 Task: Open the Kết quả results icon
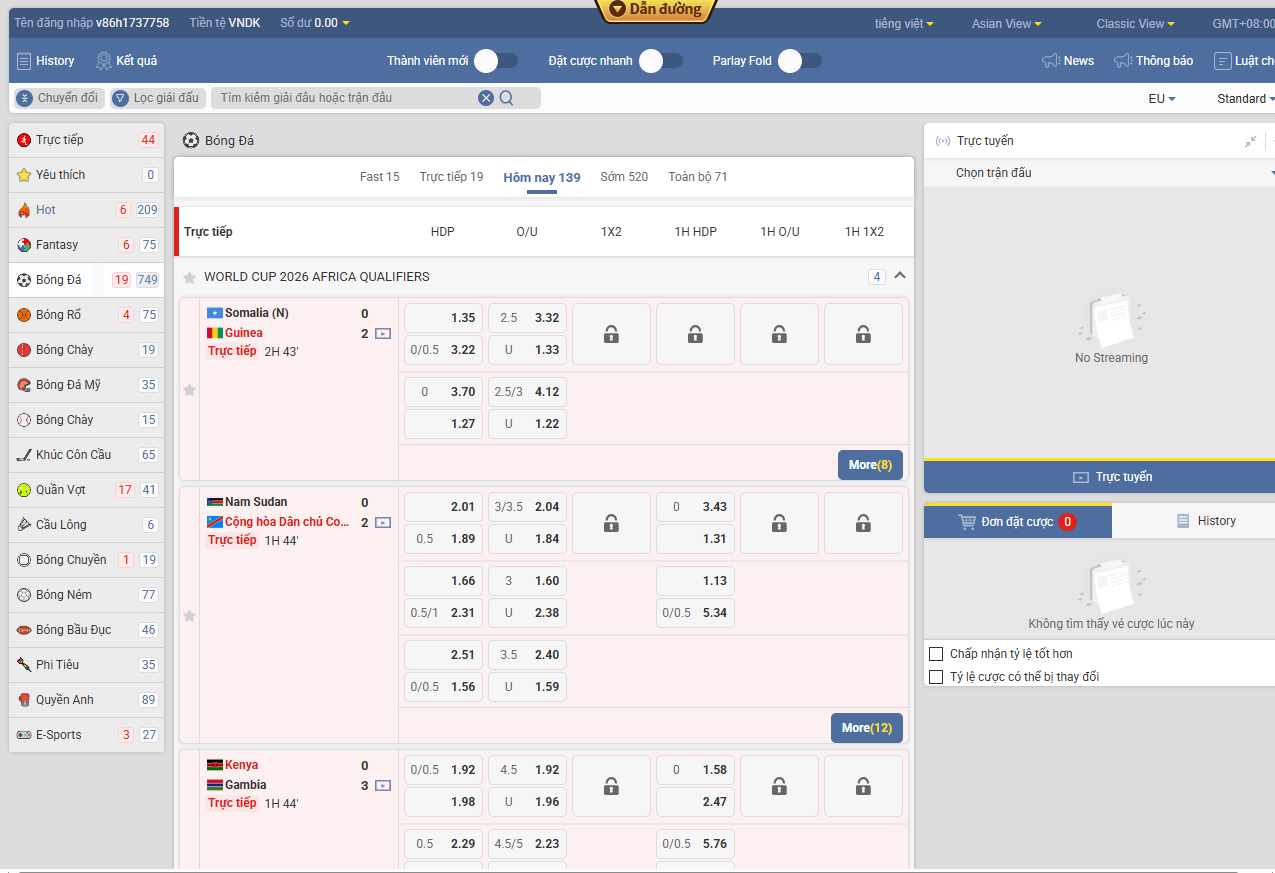tap(104, 61)
